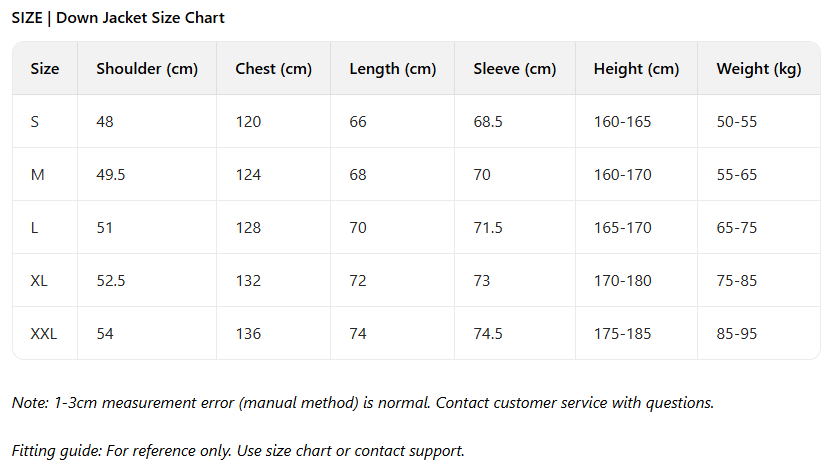Click the Down Jacket Size Chart title
Screen dimensions: 828x472
(118, 18)
